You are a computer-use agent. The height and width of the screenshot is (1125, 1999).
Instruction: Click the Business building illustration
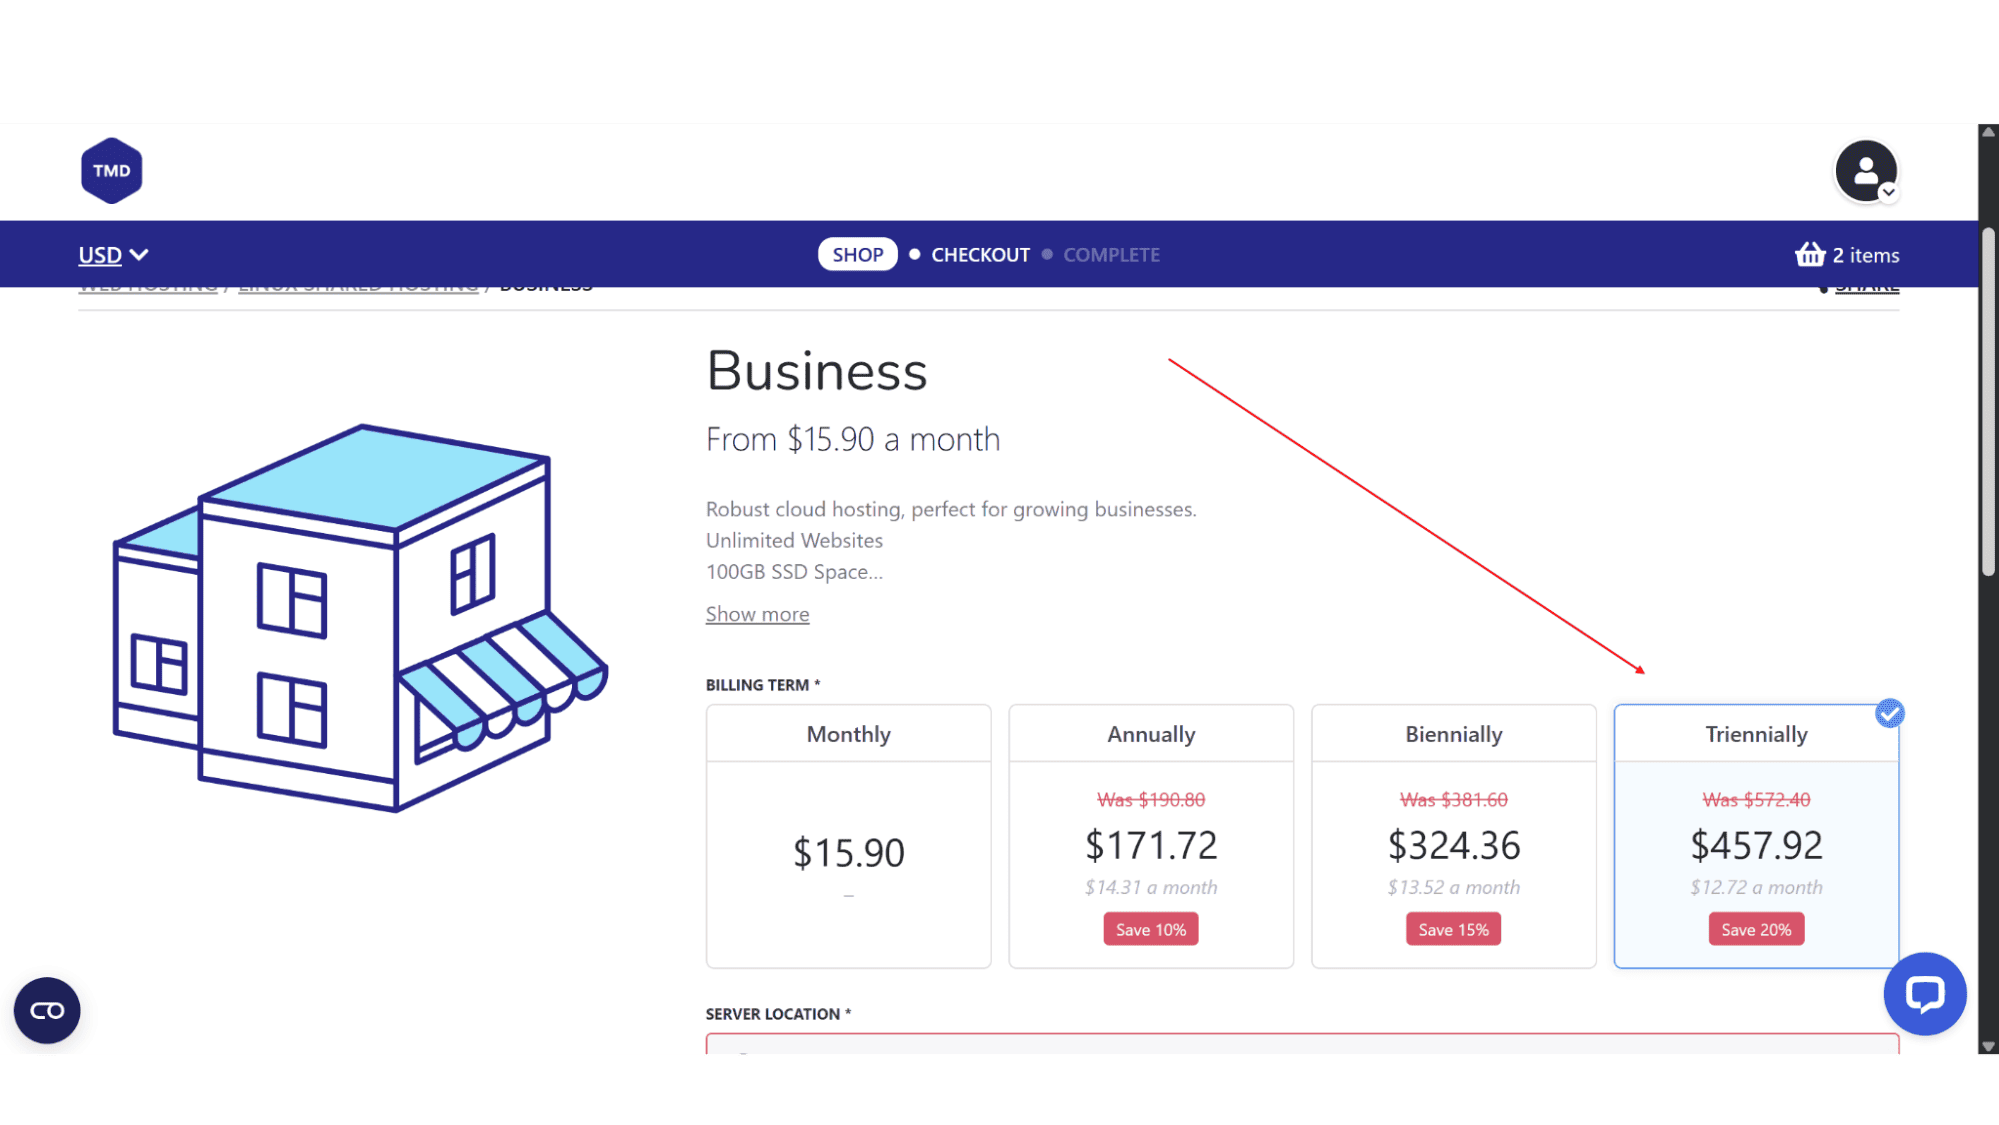pos(360,617)
